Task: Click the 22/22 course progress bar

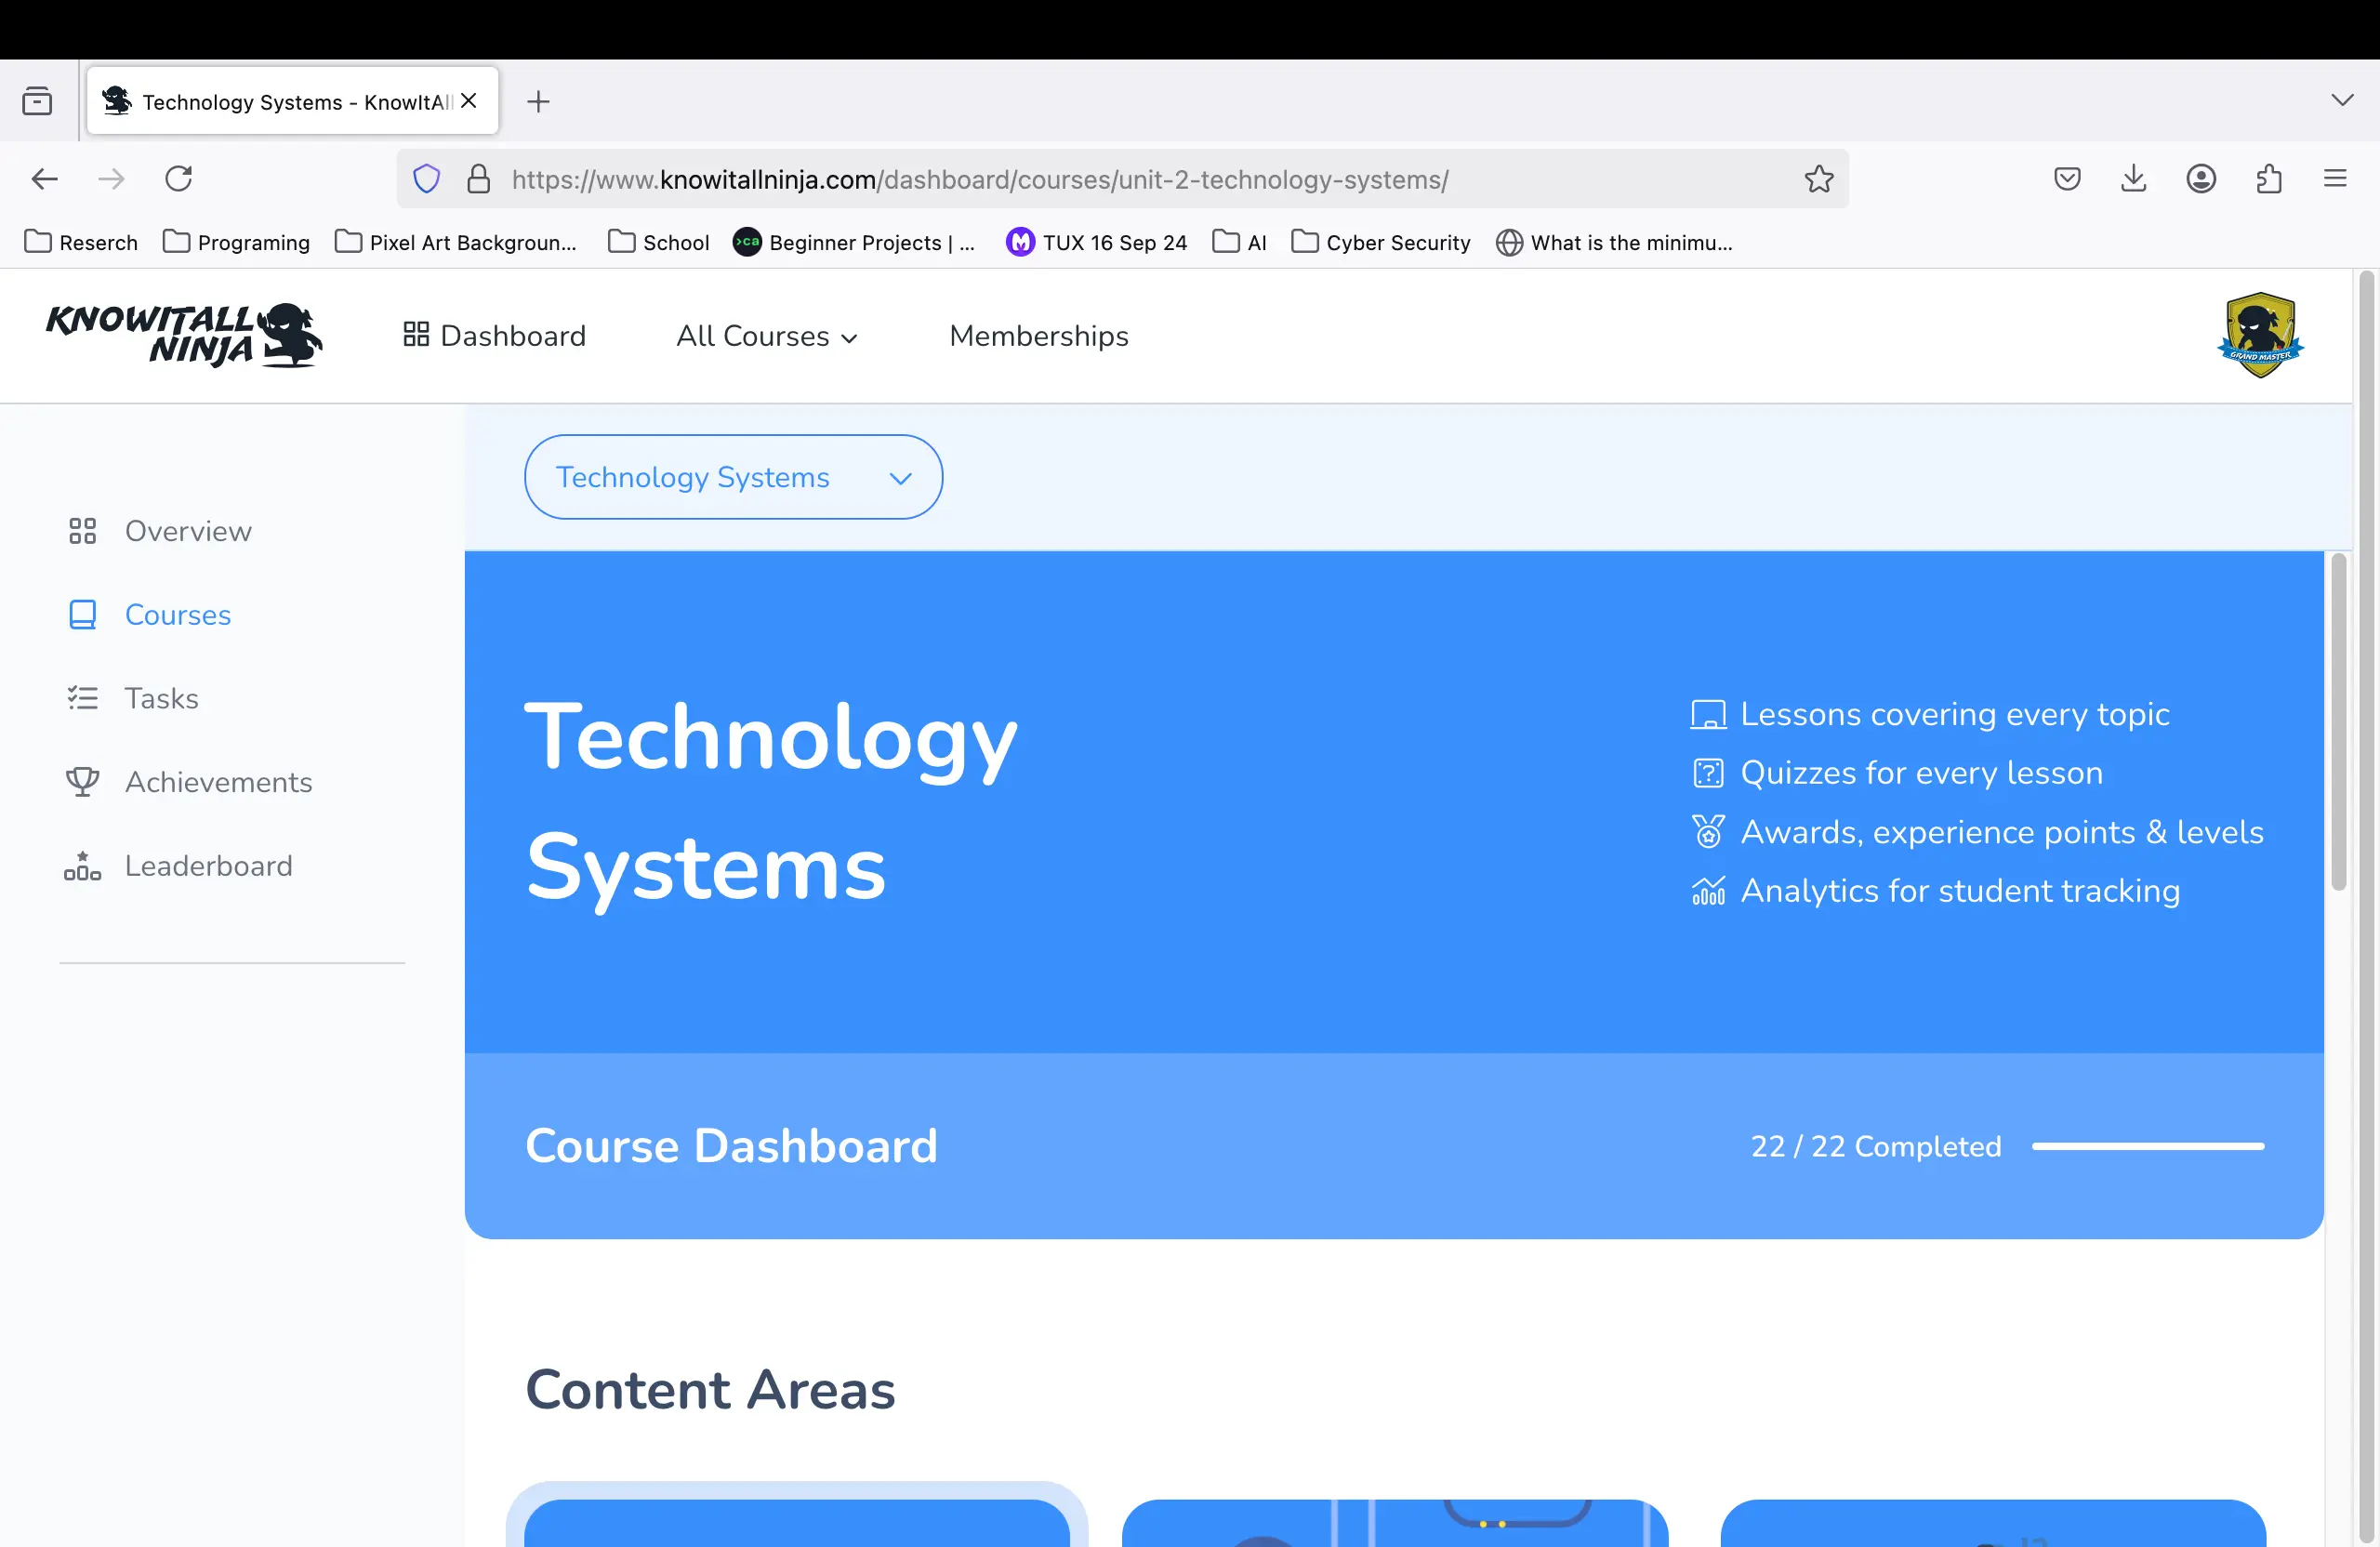Action: tap(2146, 1147)
